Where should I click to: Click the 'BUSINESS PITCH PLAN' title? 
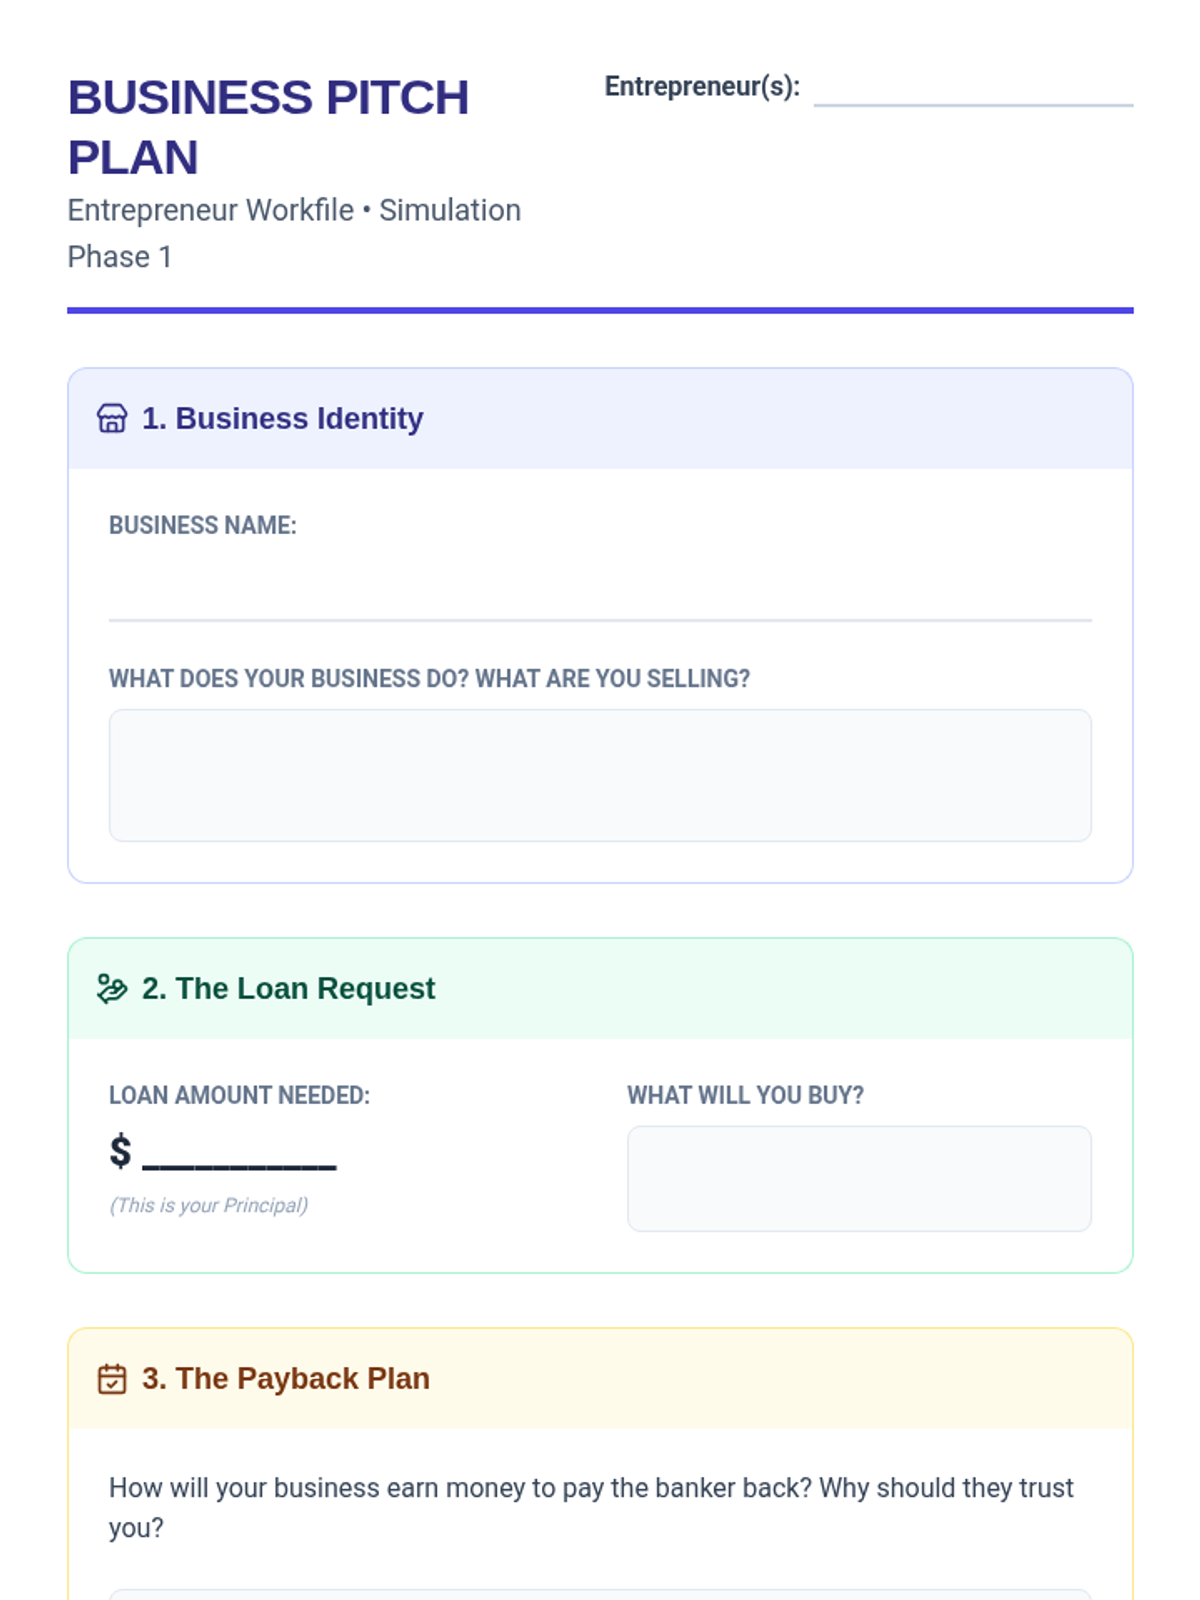[x=268, y=127]
